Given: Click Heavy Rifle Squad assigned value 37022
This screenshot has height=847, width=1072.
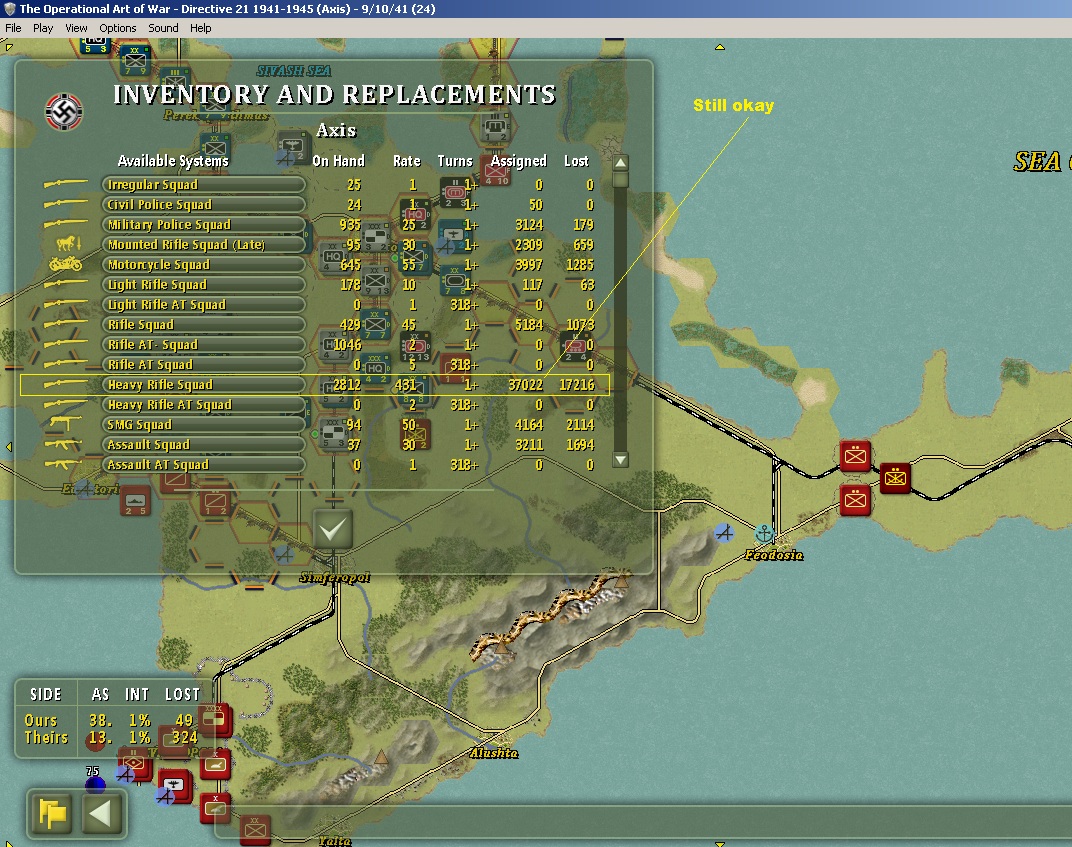Looking at the screenshot, I should 525,384.
